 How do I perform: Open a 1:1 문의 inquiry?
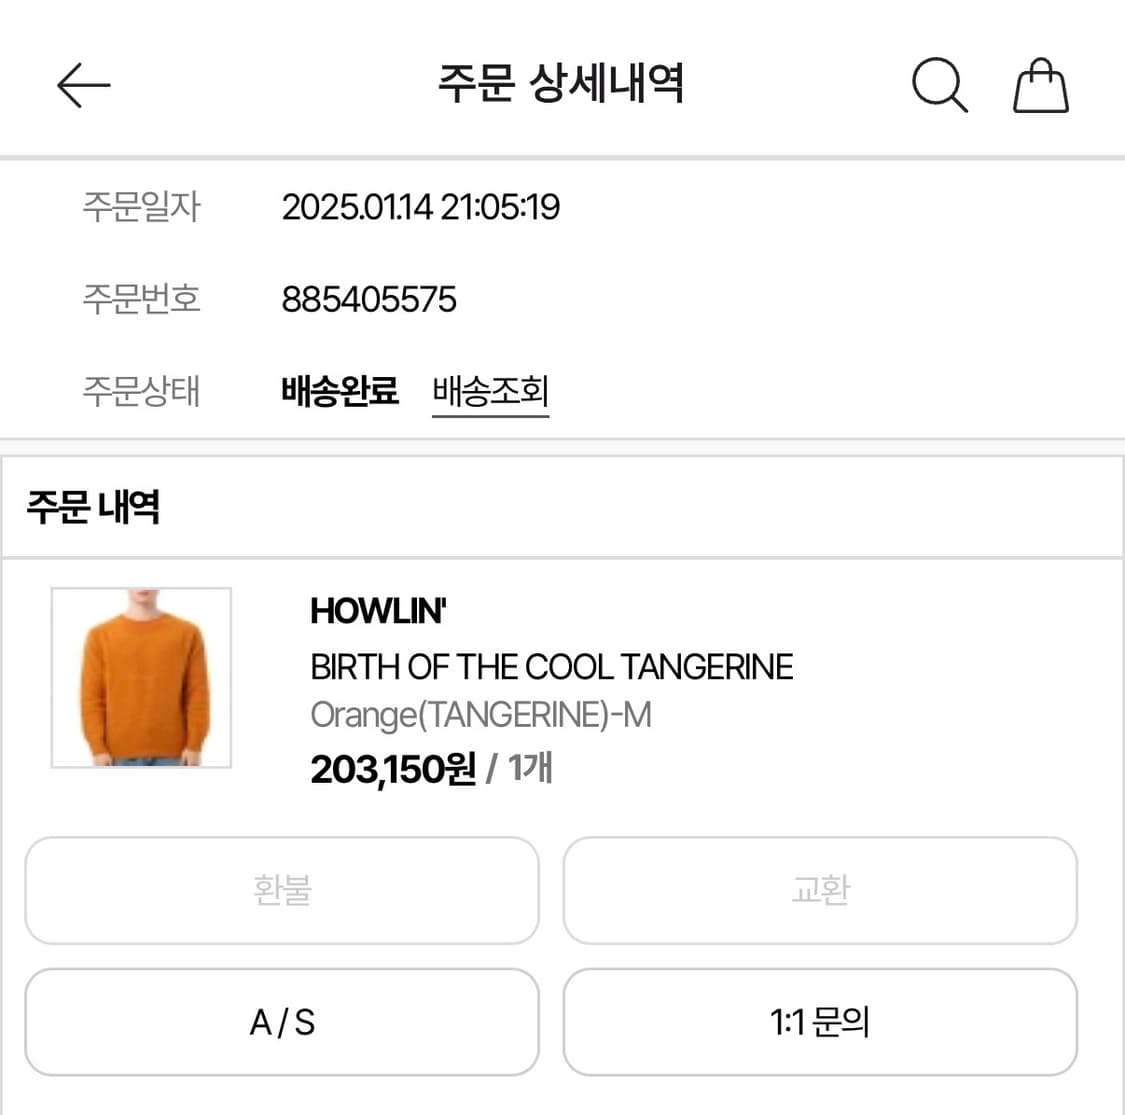pos(820,1022)
